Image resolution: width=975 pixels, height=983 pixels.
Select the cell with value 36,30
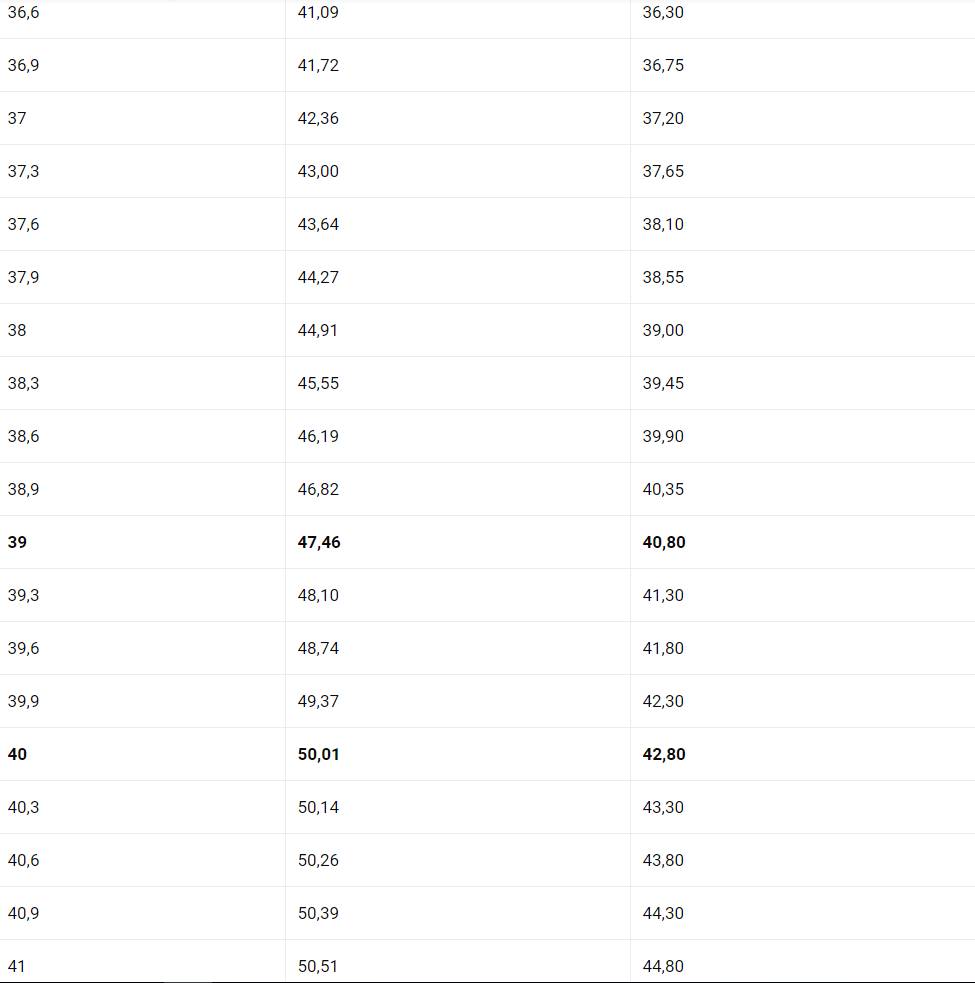point(663,13)
